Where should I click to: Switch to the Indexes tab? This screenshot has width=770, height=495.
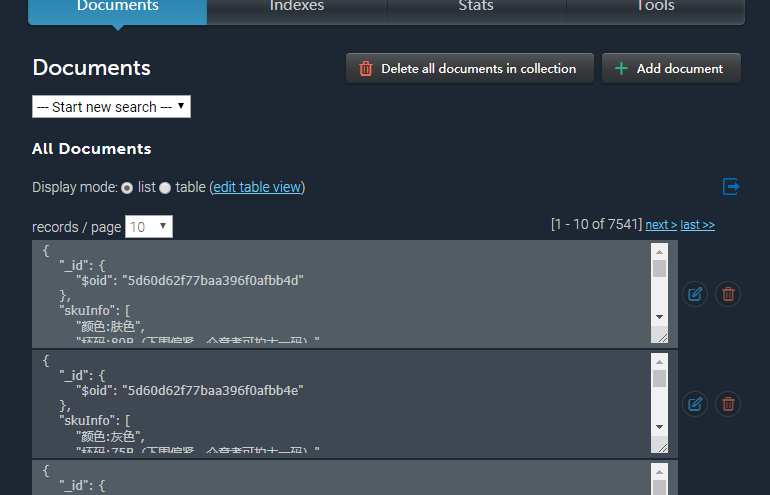(297, 11)
